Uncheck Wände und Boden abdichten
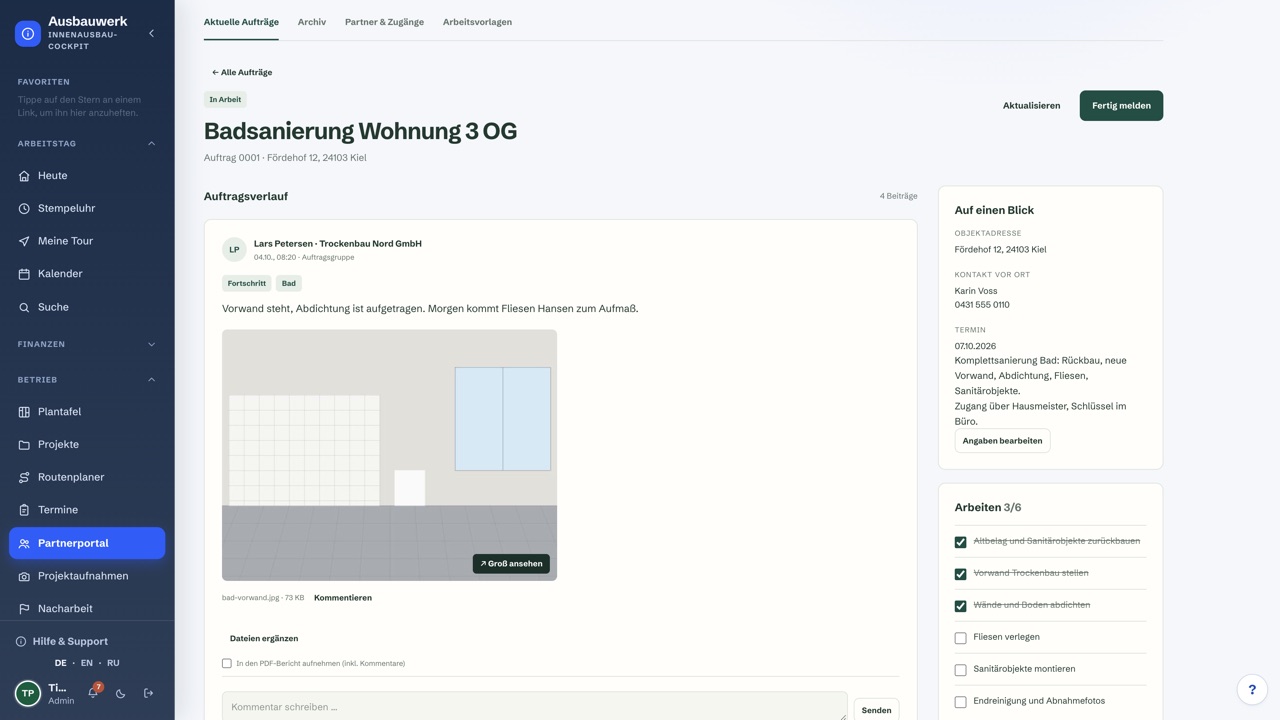 coord(961,606)
